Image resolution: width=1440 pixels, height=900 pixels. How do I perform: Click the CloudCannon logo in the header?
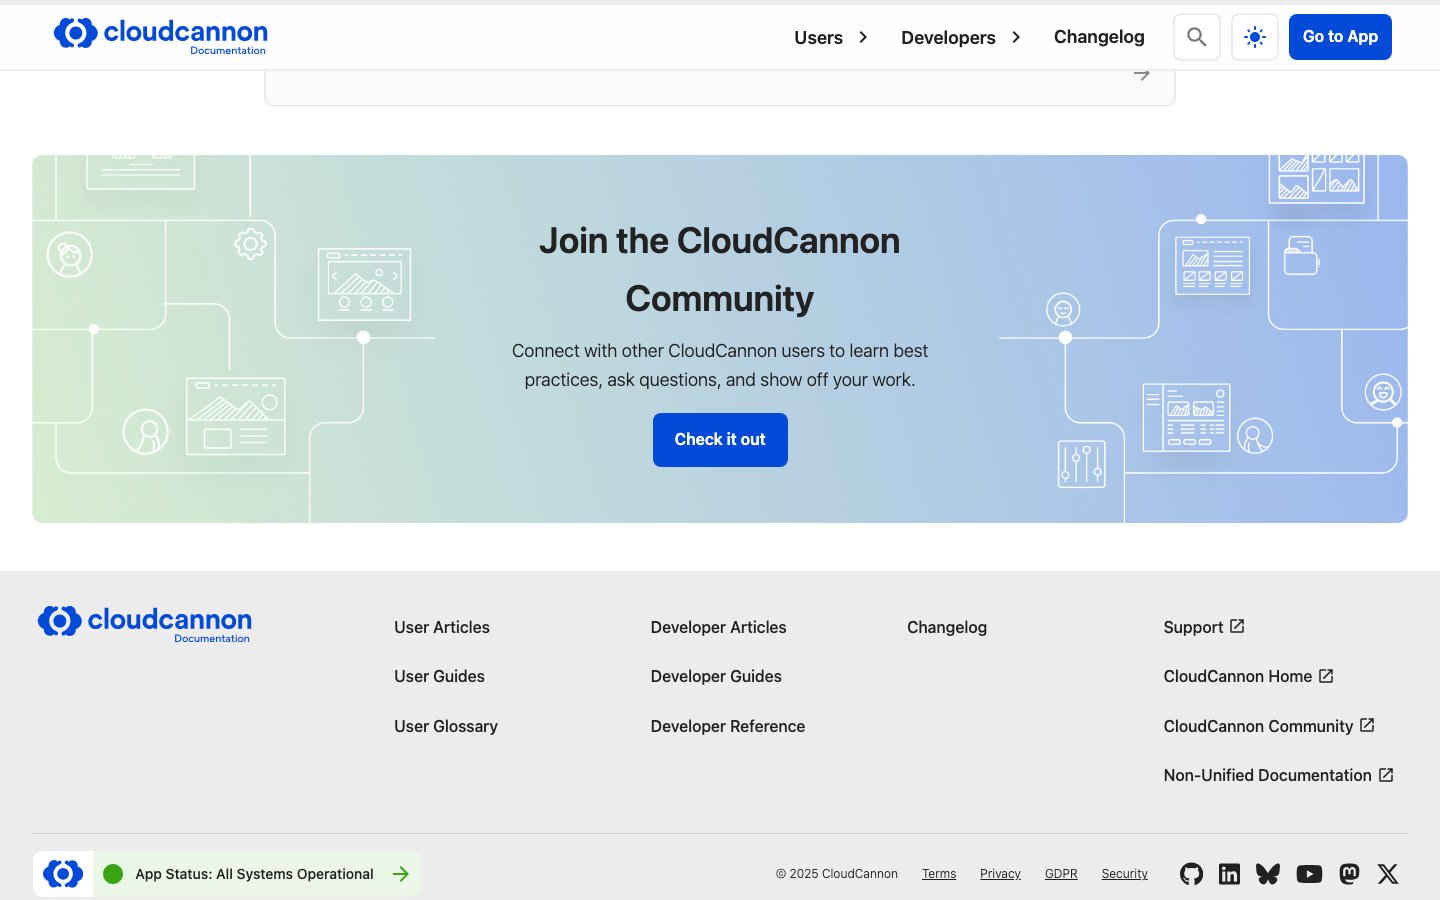(161, 36)
